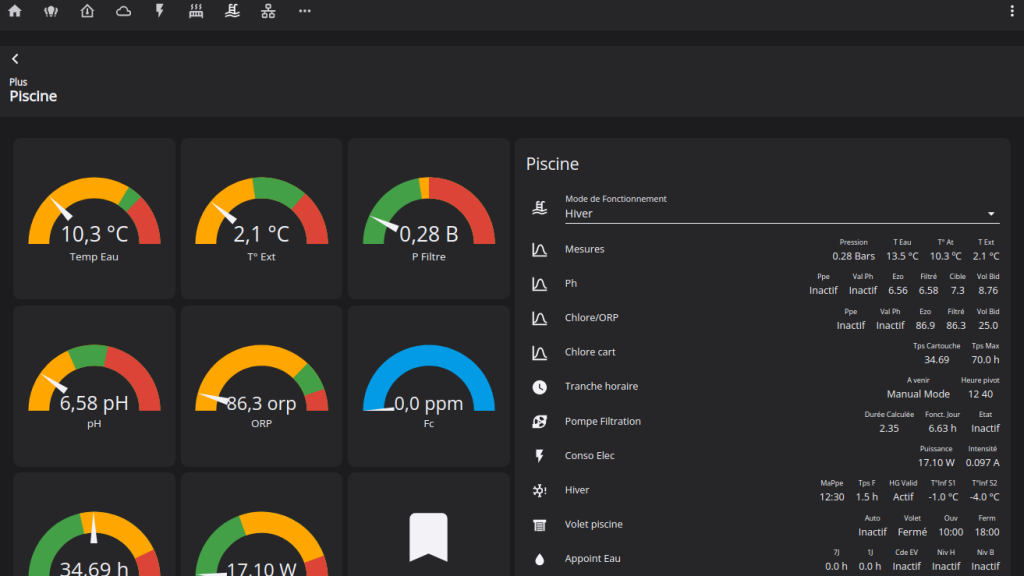This screenshot has height=576, width=1024.
Task: Go back with the left chevron
Action: 15,59
